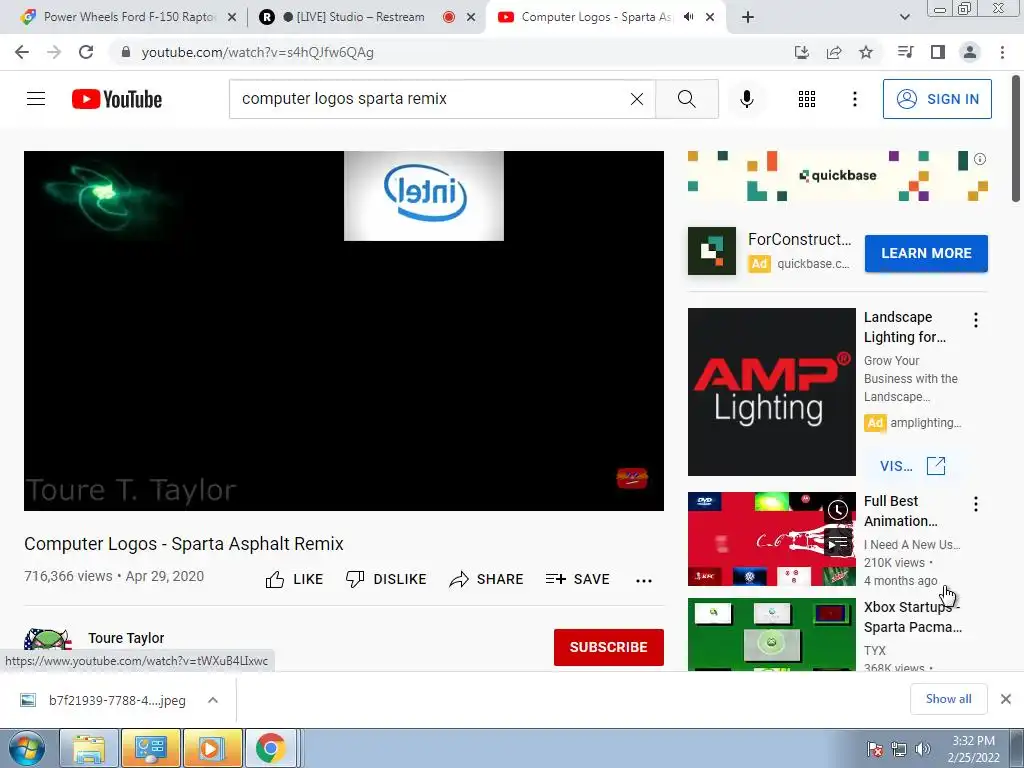The image size is (1024, 768).
Task: Click Show all downloads button
Action: pyautogui.click(x=948, y=699)
